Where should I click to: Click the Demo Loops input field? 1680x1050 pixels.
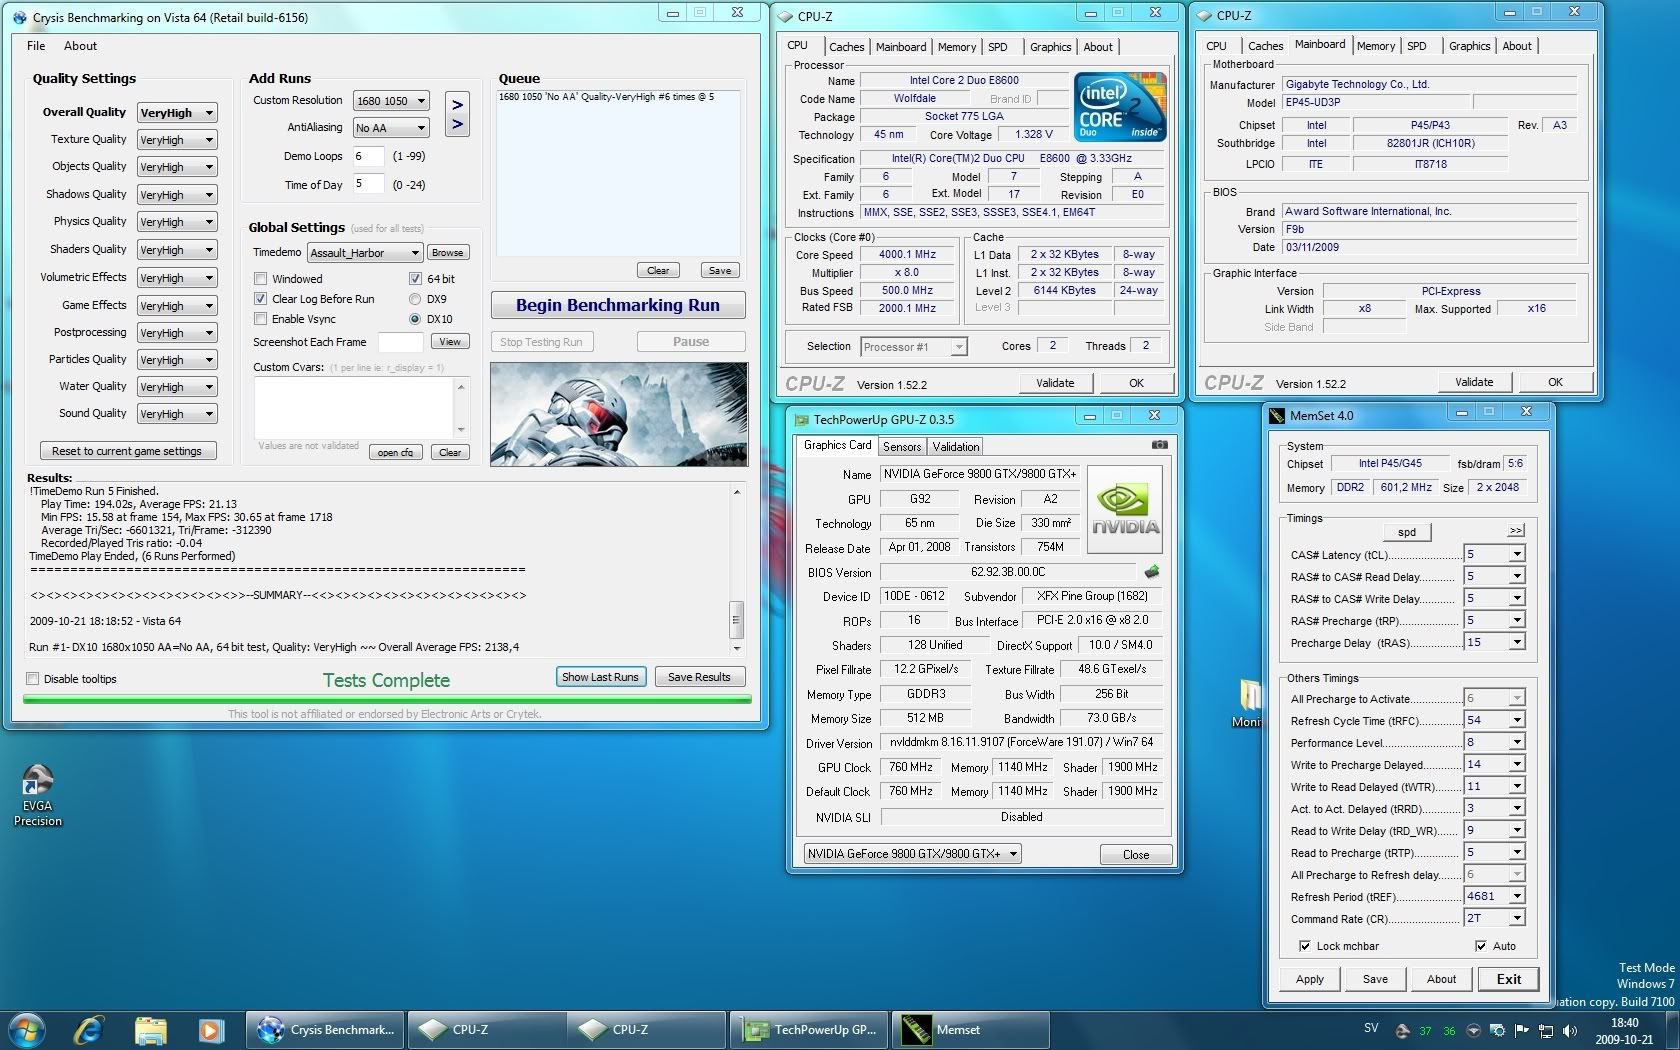368,156
